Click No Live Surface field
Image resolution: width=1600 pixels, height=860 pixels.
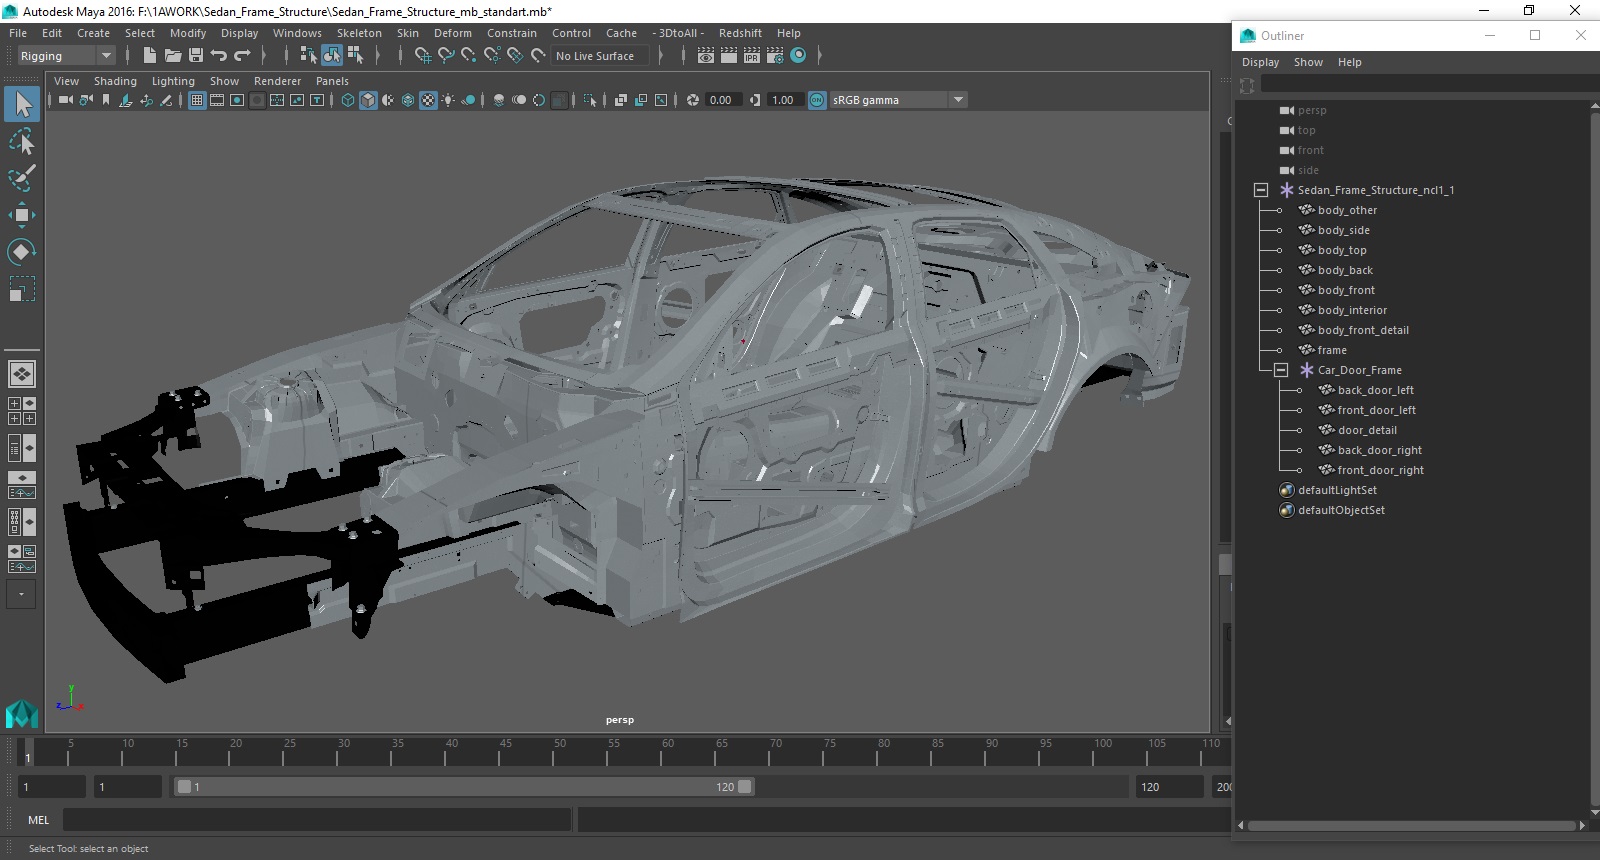click(x=600, y=56)
